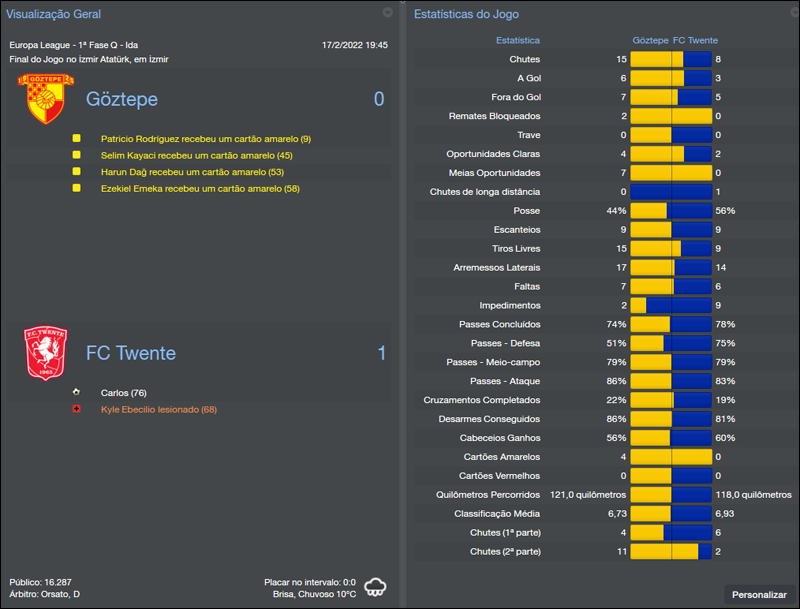
Task: Click the Estatística column header
Action: point(517,40)
